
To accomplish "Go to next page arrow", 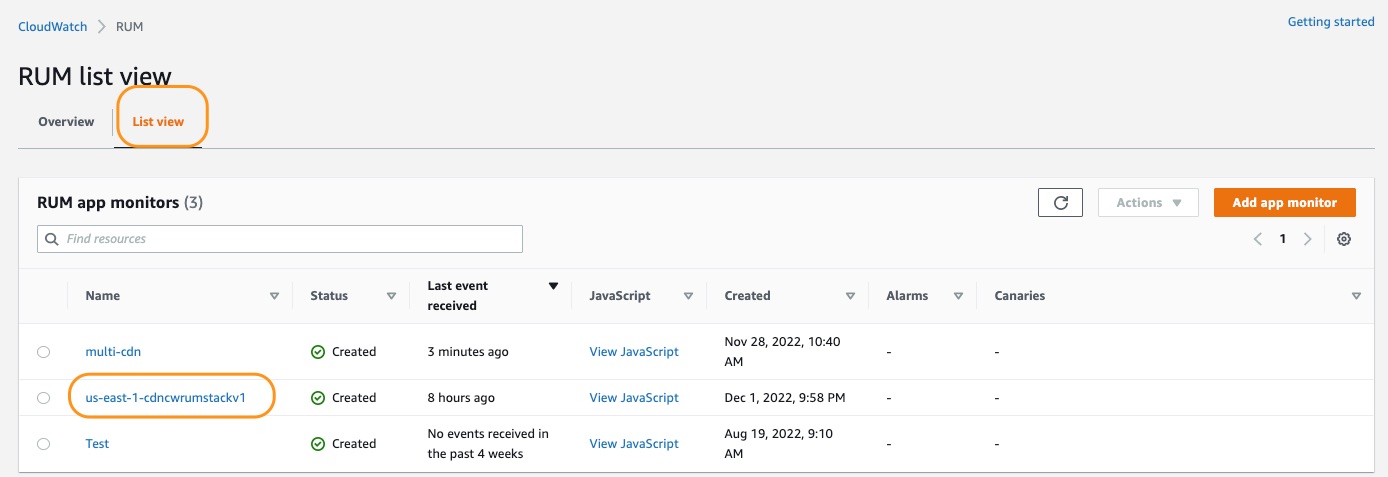I will click(1307, 239).
